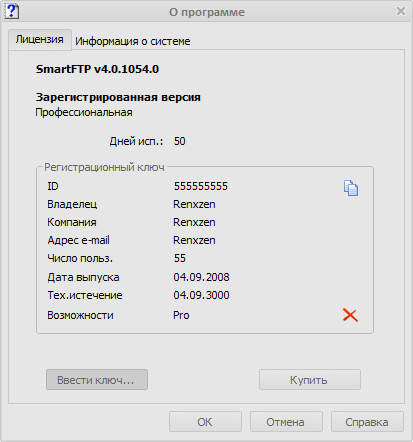Click the Профессиональная edition label

(x=84, y=112)
